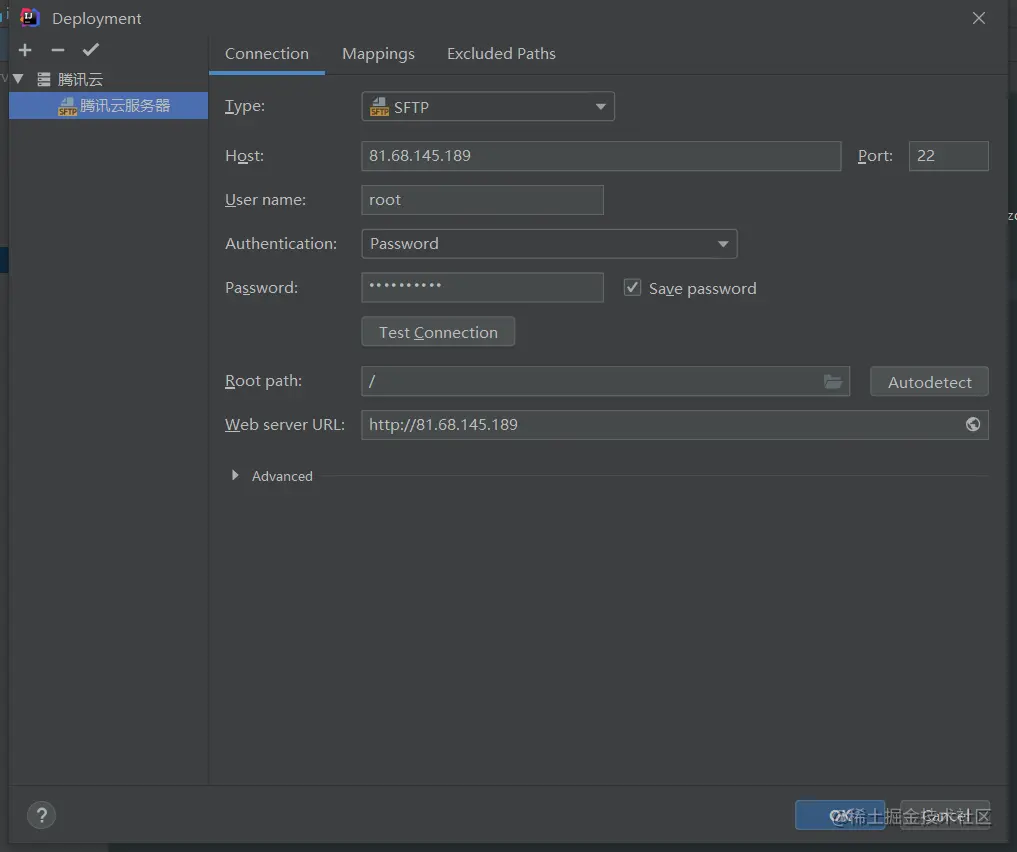Click the Port field showing 22
Image resolution: width=1017 pixels, height=852 pixels.
(x=948, y=156)
